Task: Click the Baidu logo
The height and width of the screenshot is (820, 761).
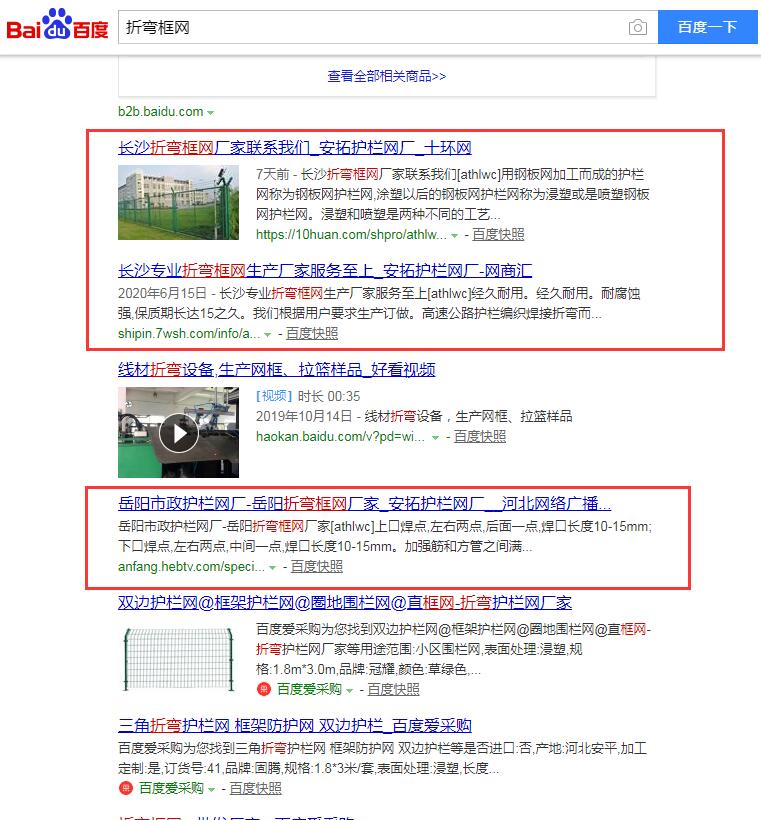Action: click(58, 25)
